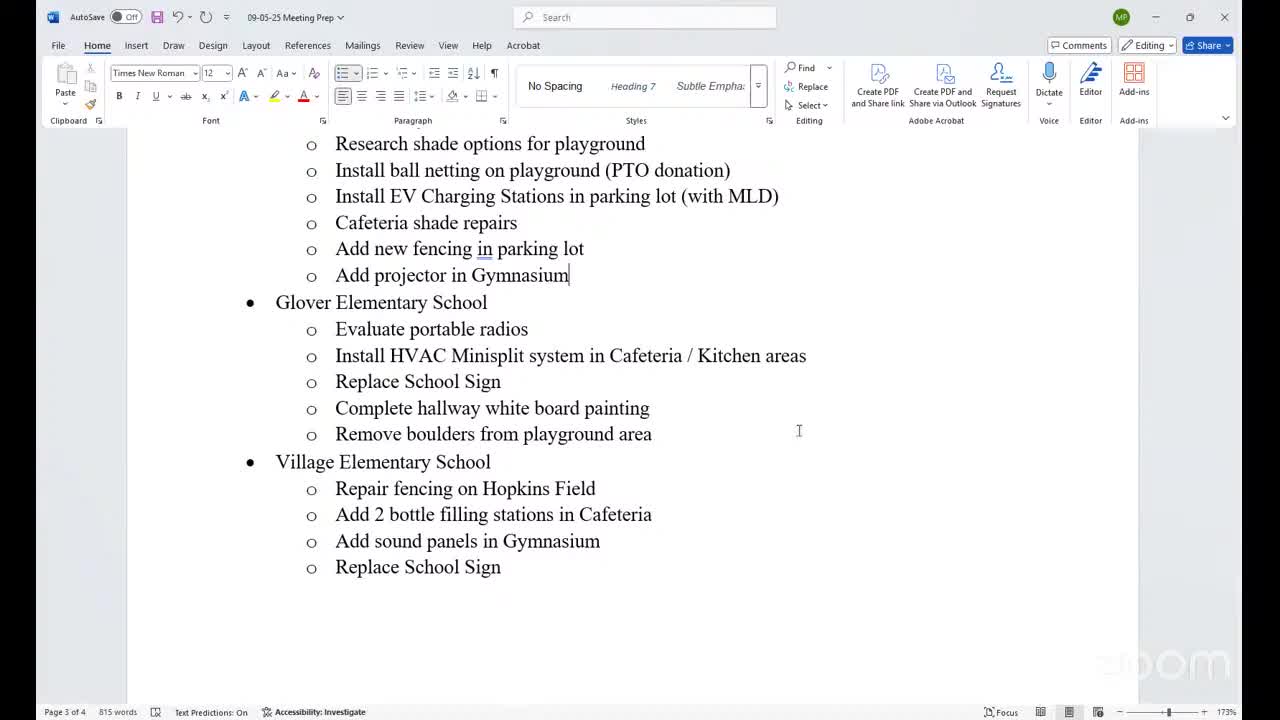Click Create PDF and Share link
The image size is (1280, 720).
click(x=878, y=86)
